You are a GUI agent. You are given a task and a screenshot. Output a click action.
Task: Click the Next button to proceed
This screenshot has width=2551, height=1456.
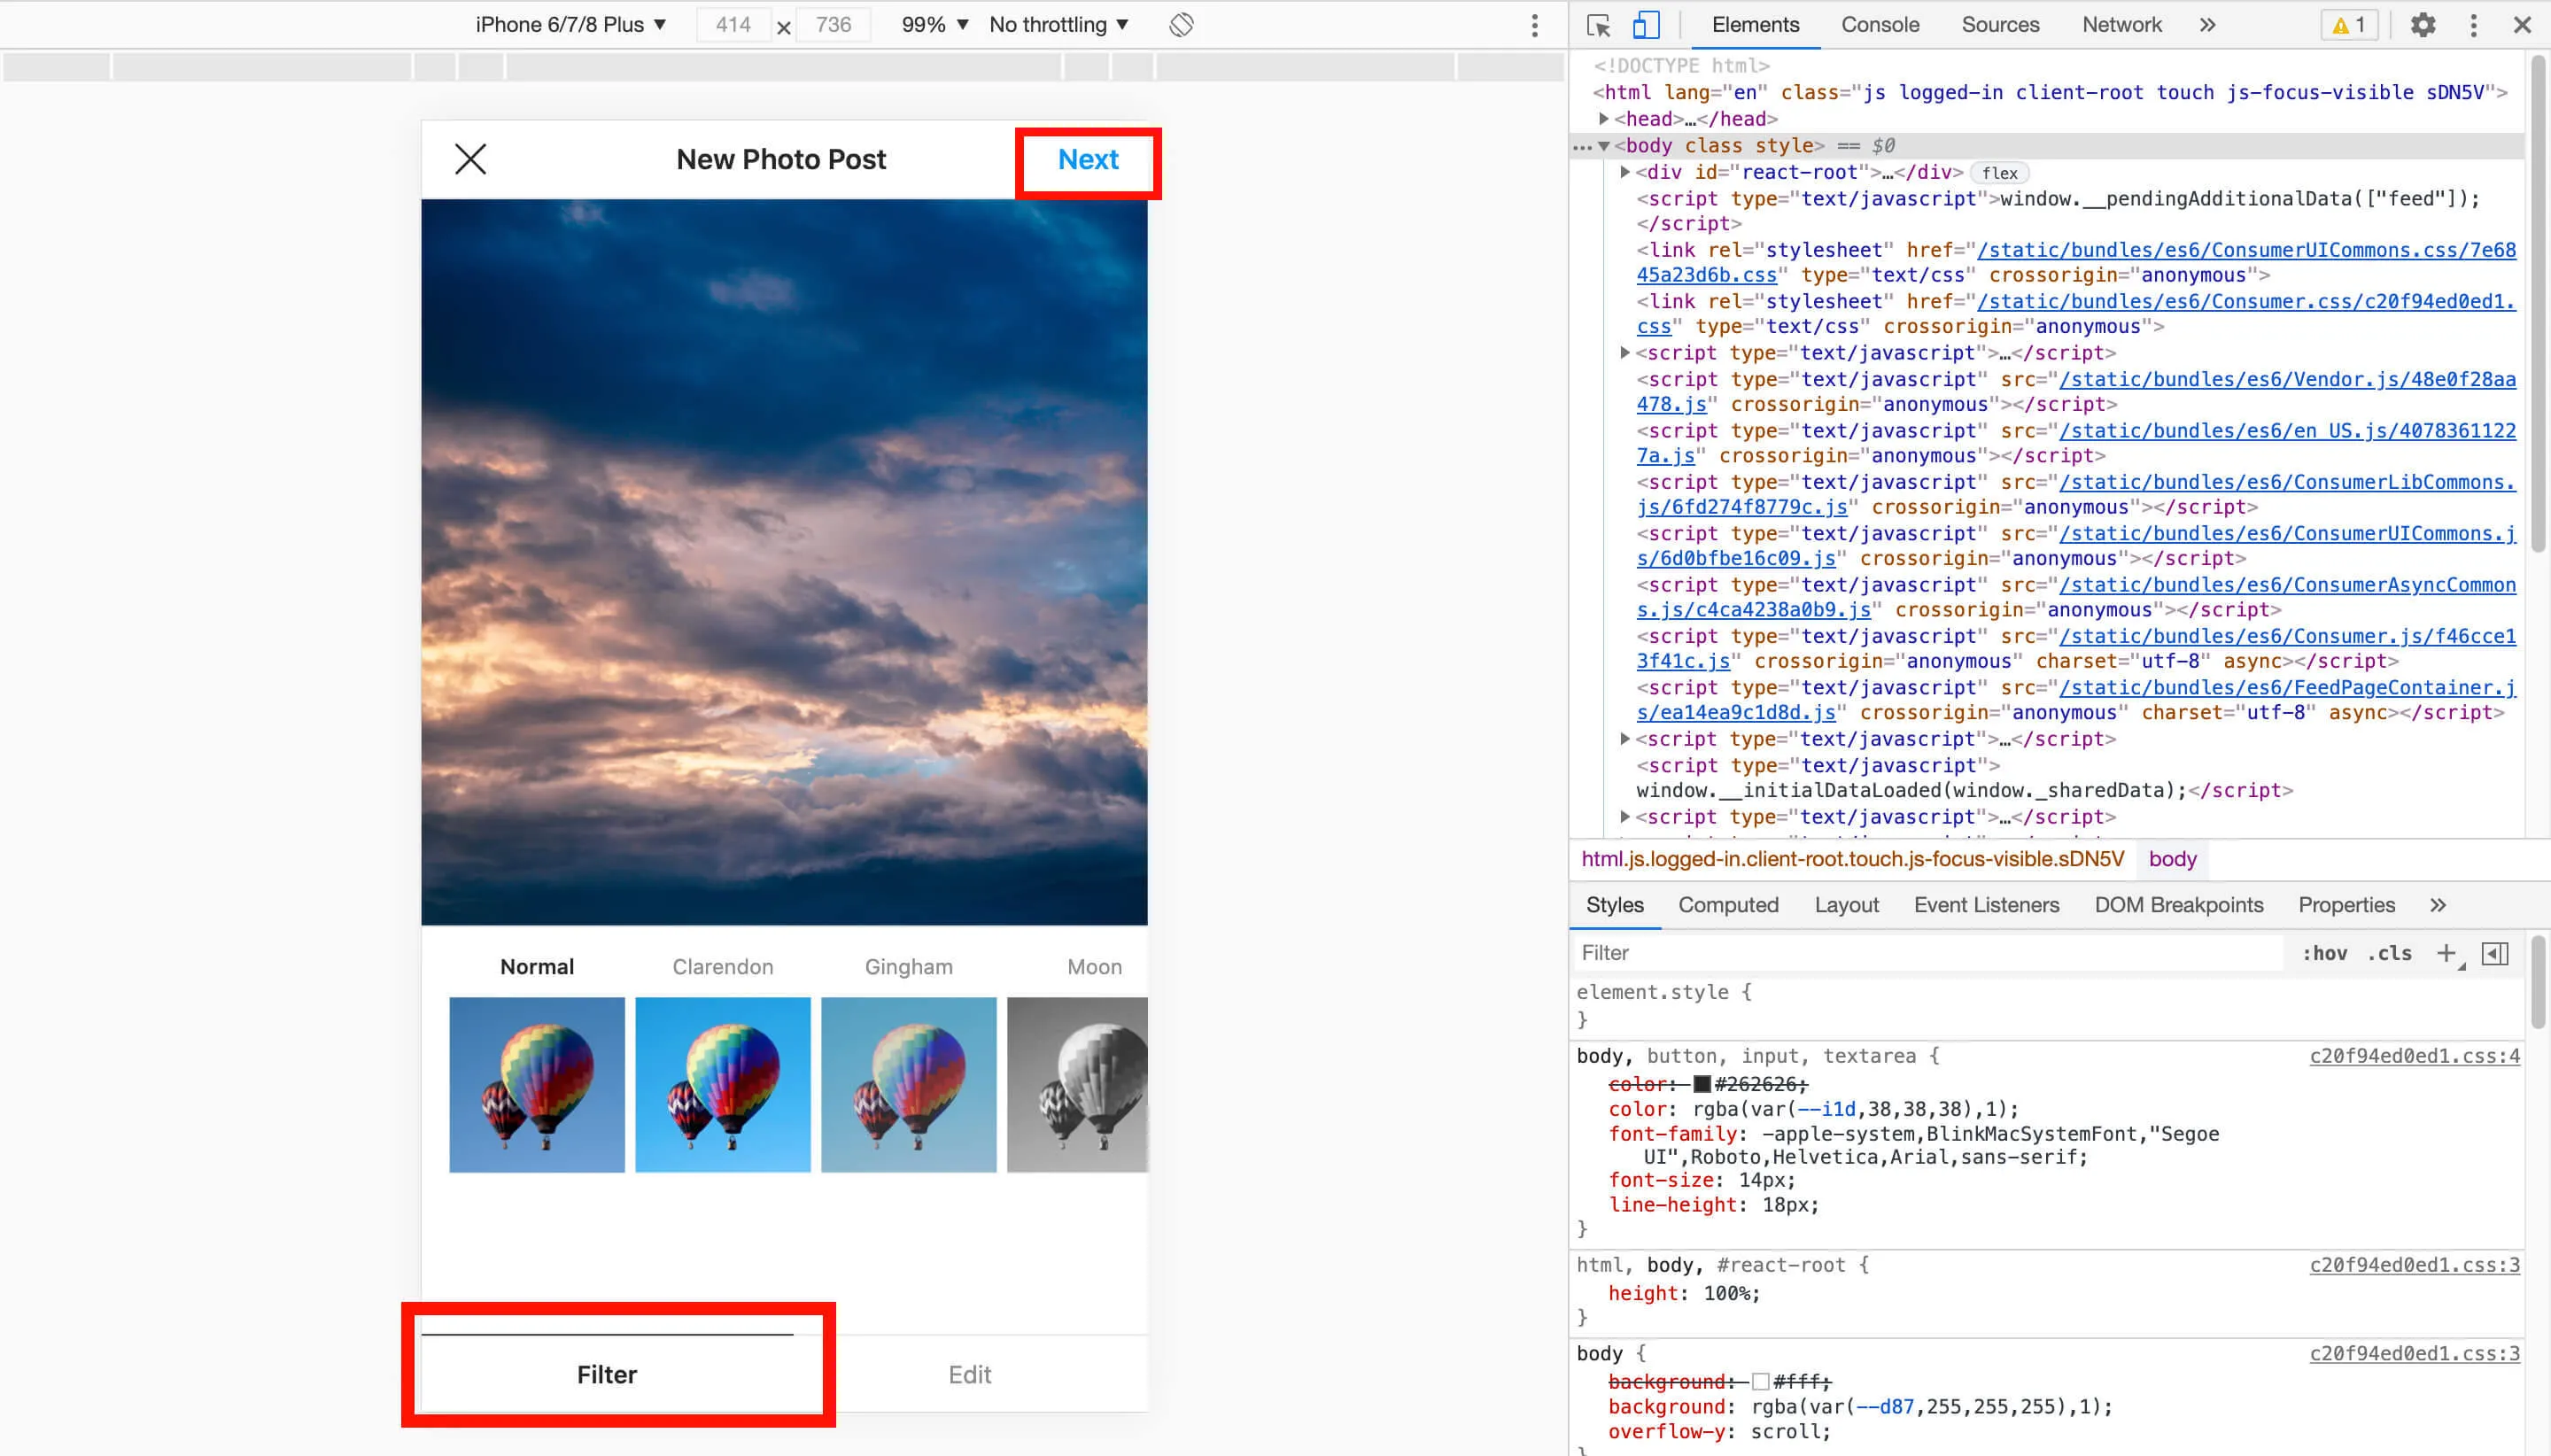(1088, 158)
